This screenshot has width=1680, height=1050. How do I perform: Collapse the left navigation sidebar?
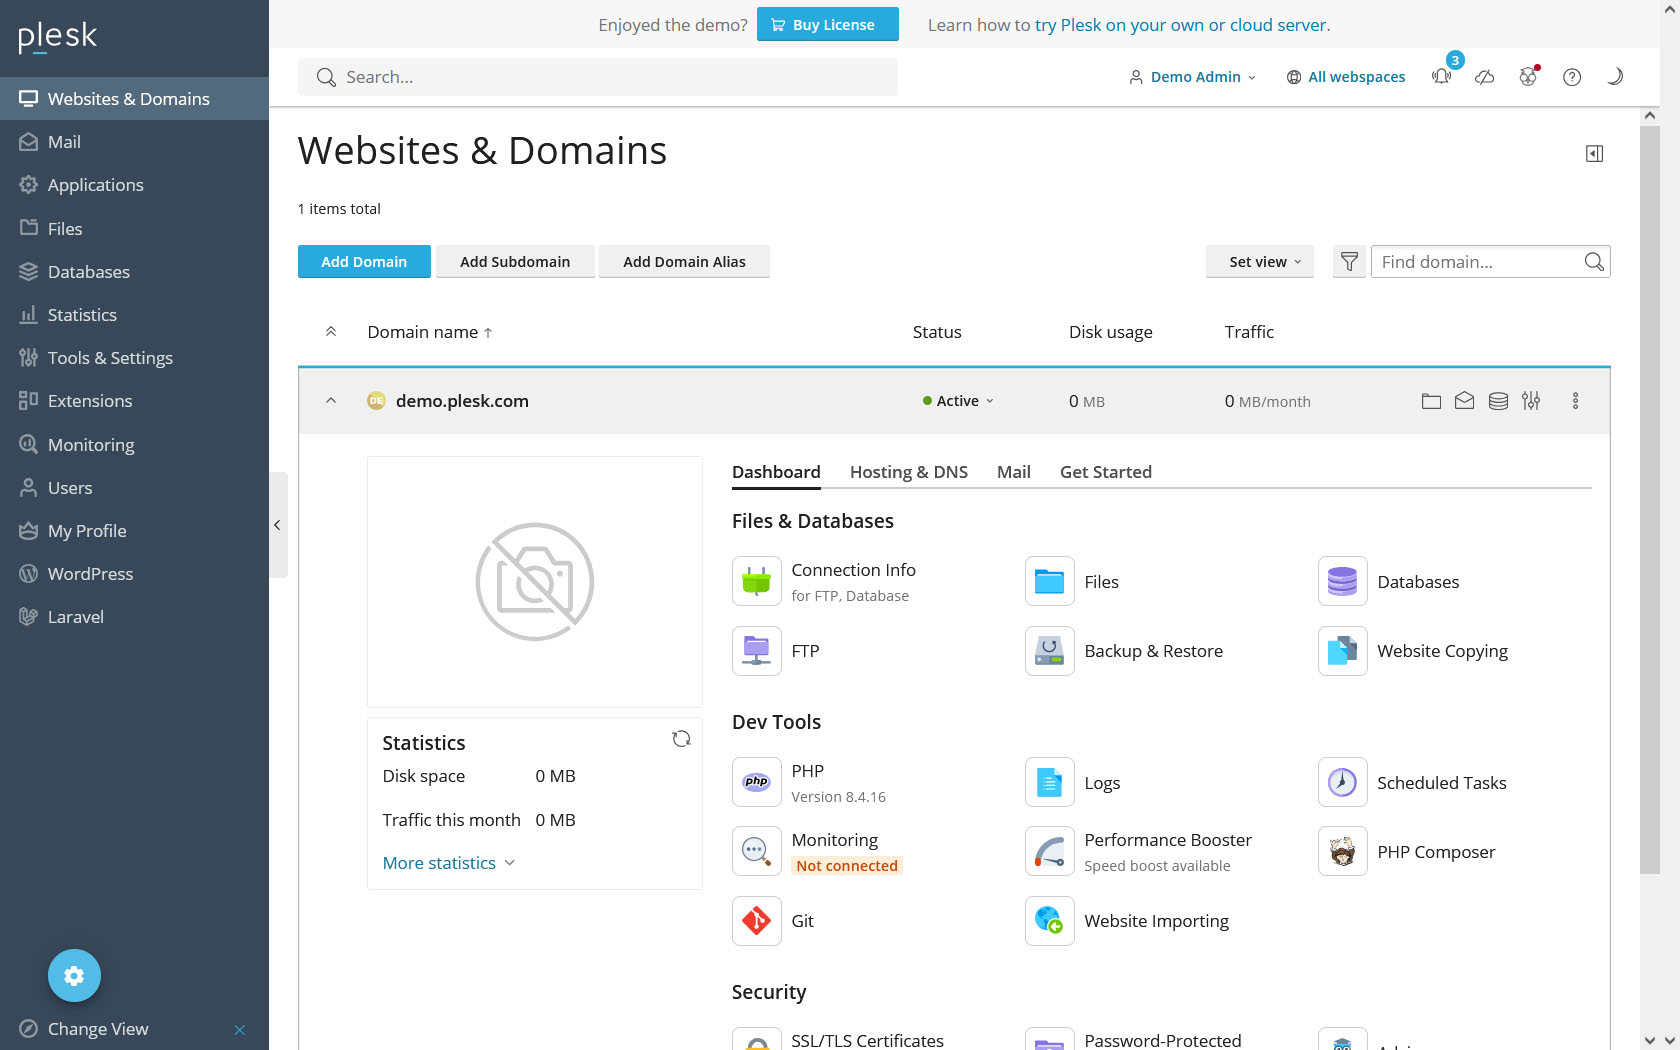(x=277, y=525)
